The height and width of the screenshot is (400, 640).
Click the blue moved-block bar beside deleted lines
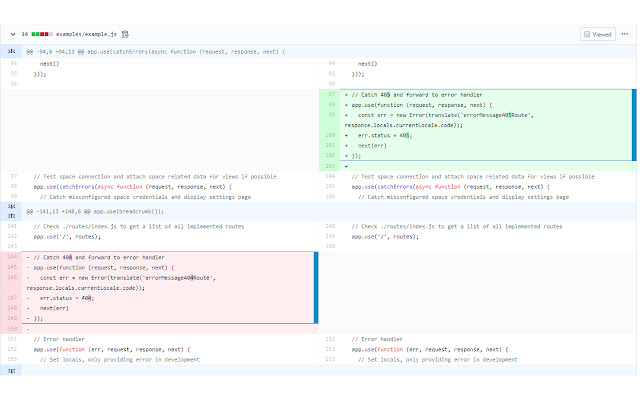pyautogui.click(x=316, y=288)
